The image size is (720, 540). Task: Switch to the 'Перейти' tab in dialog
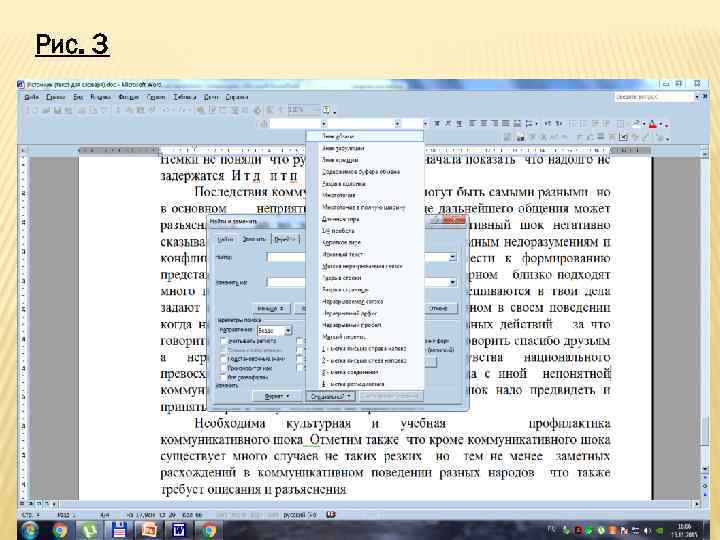point(285,239)
